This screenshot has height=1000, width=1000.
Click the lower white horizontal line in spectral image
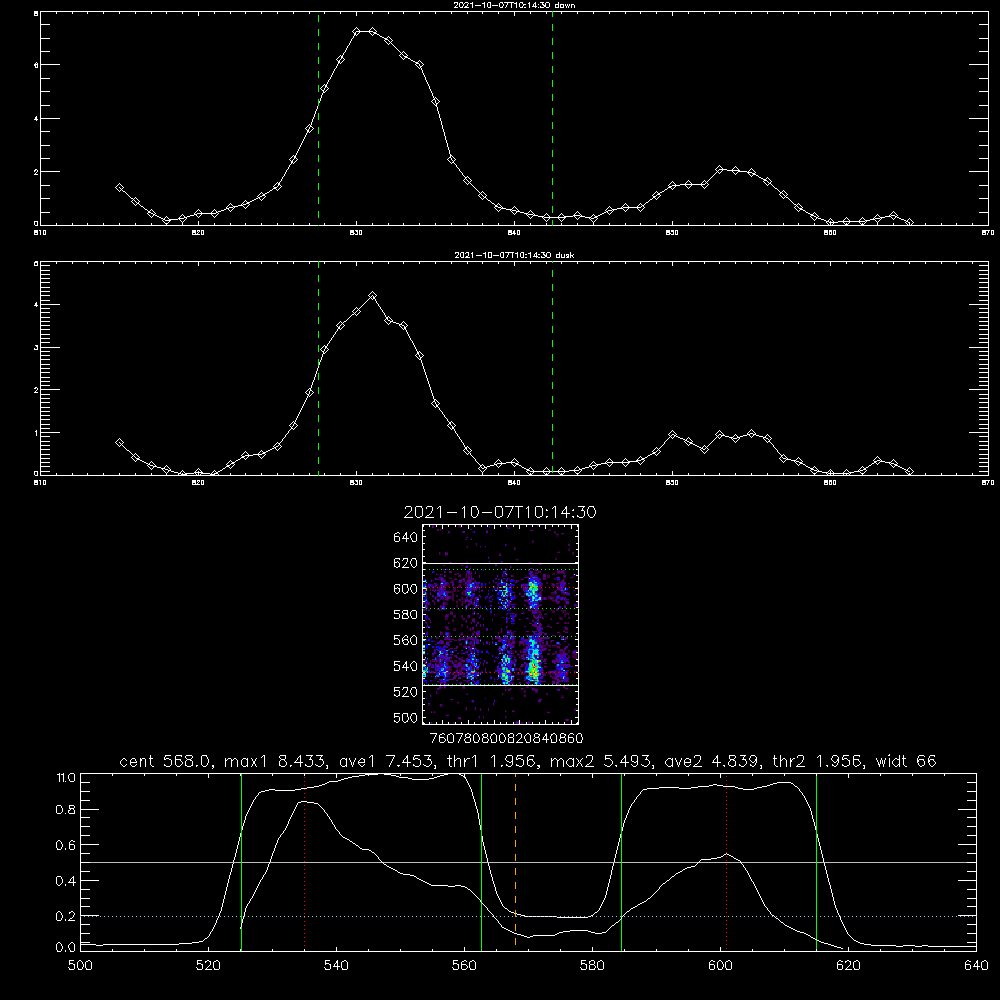click(x=501, y=686)
